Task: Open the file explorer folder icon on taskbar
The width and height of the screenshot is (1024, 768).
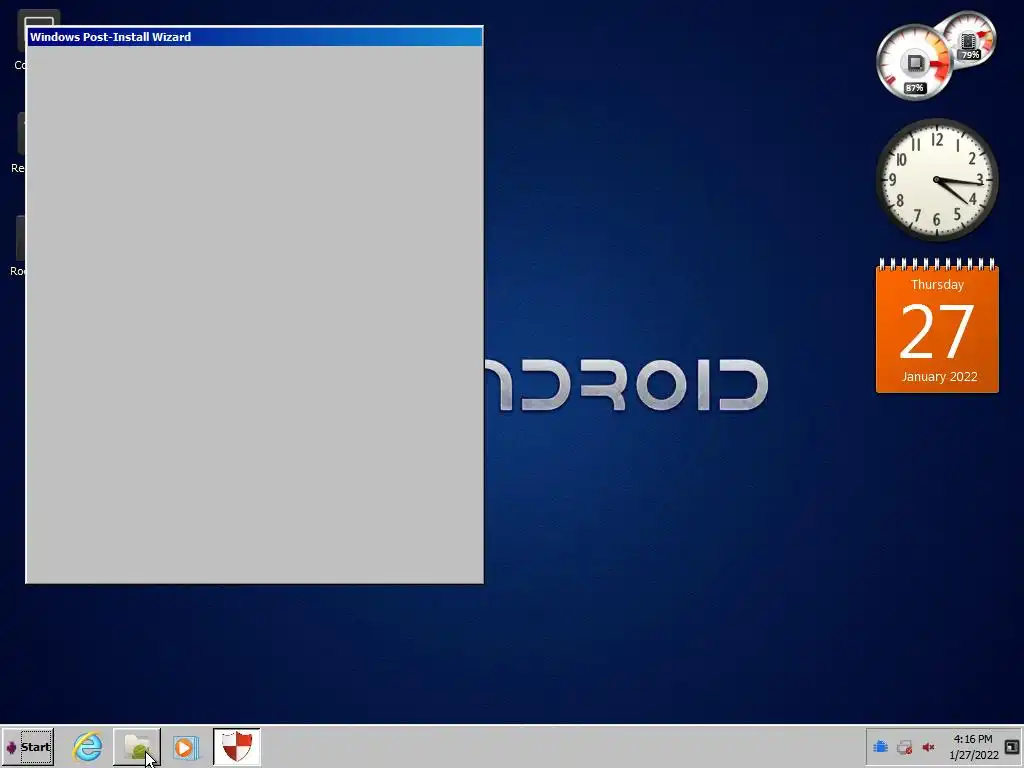Action: click(136, 746)
